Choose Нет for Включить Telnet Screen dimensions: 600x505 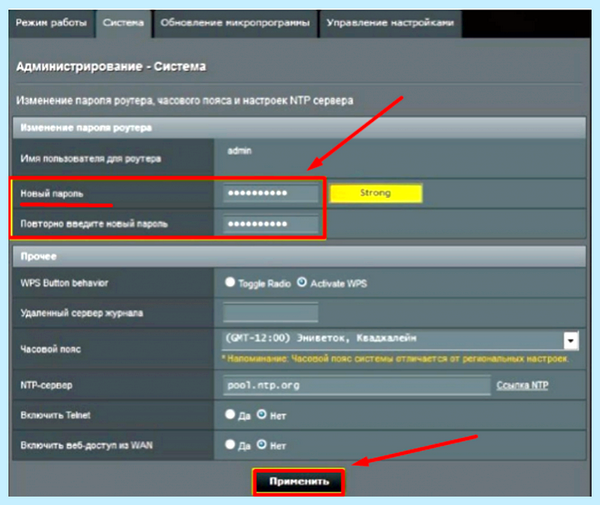[x=261, y=414]
